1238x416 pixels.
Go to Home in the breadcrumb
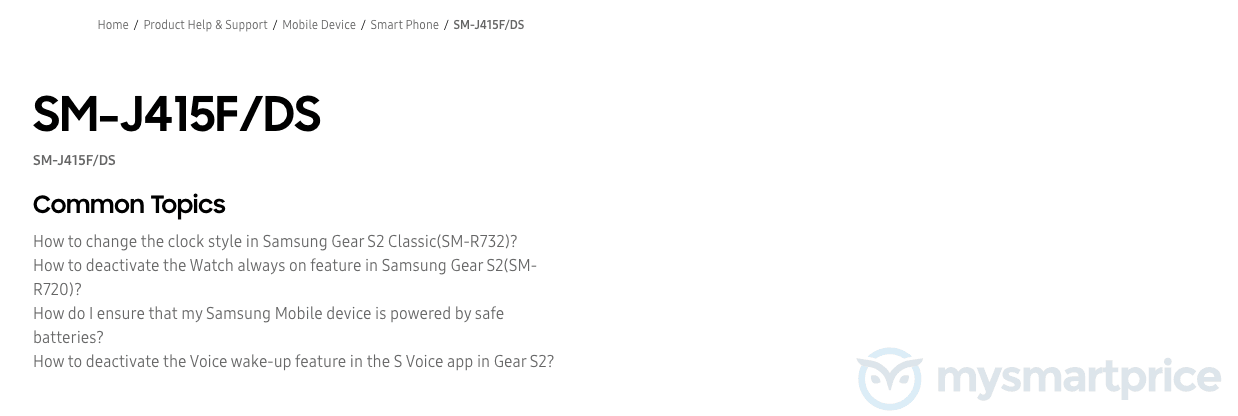[113, 25]
